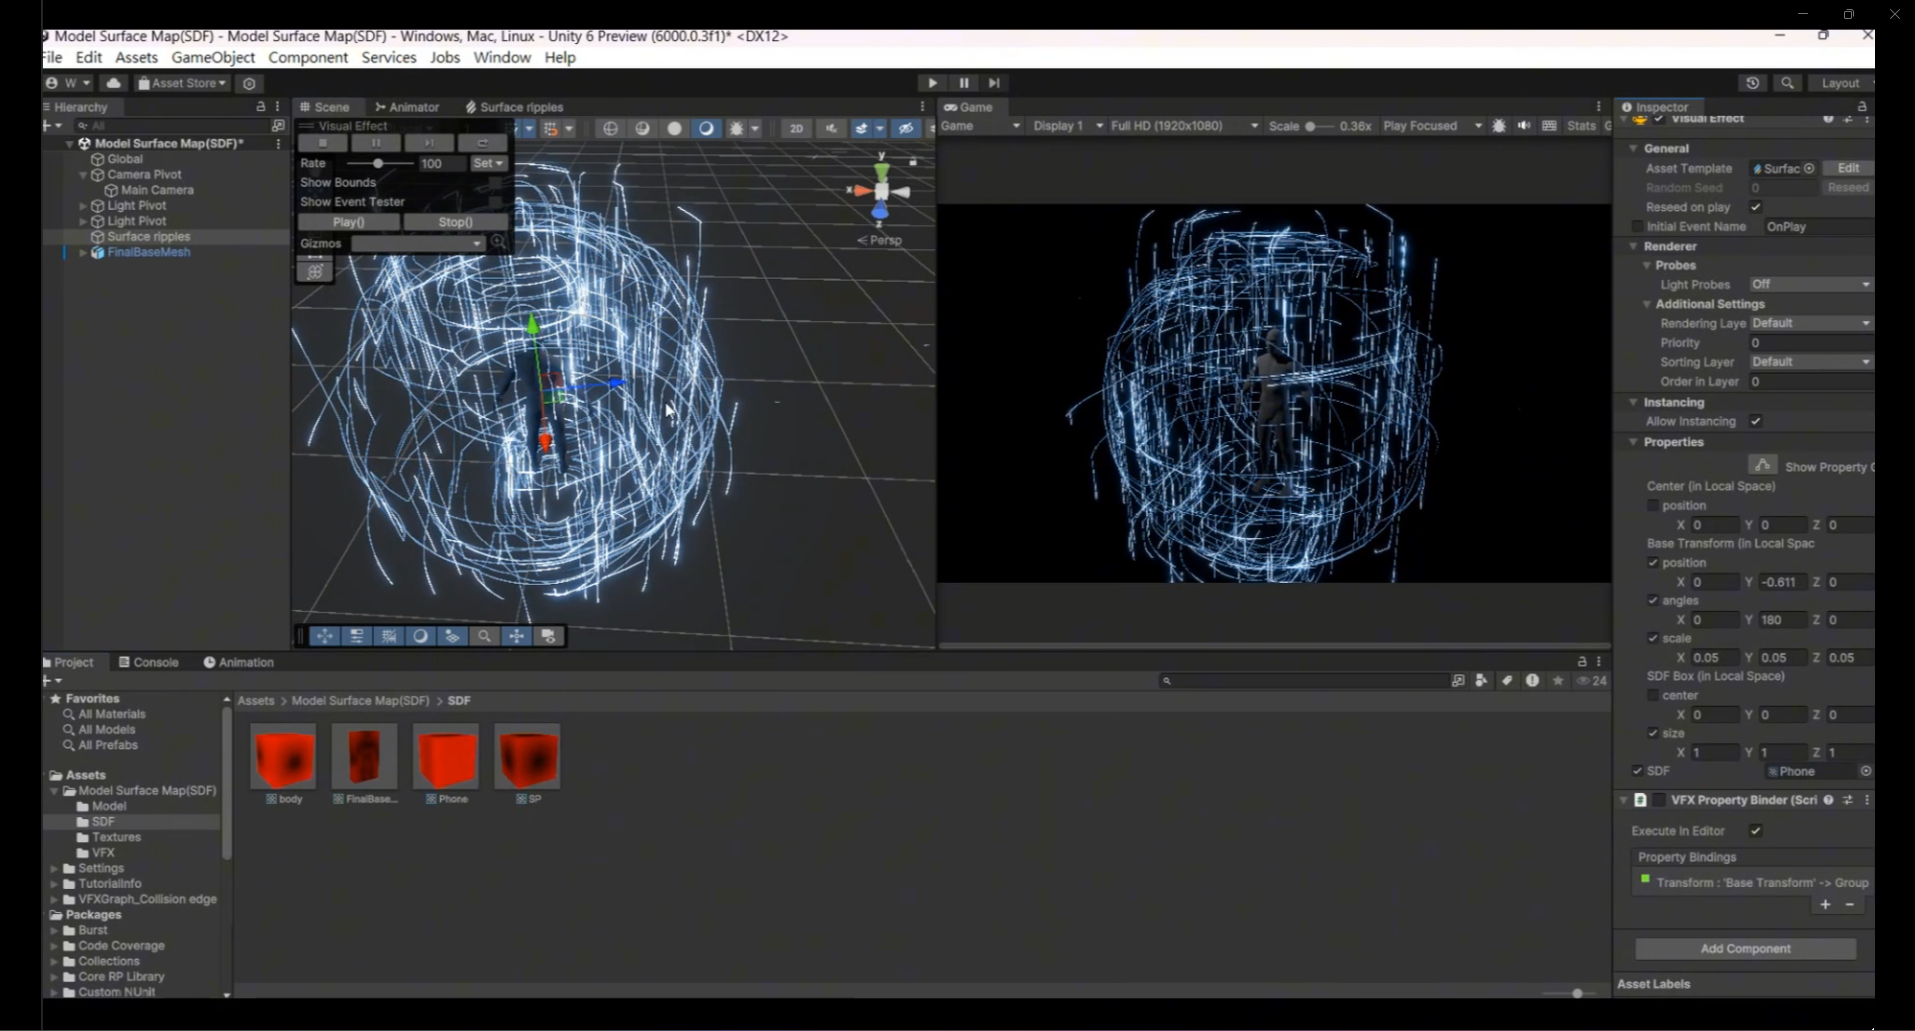
Task: Click the camera overlay icon in bottom Scene toolbar
Action: point(548,636)
